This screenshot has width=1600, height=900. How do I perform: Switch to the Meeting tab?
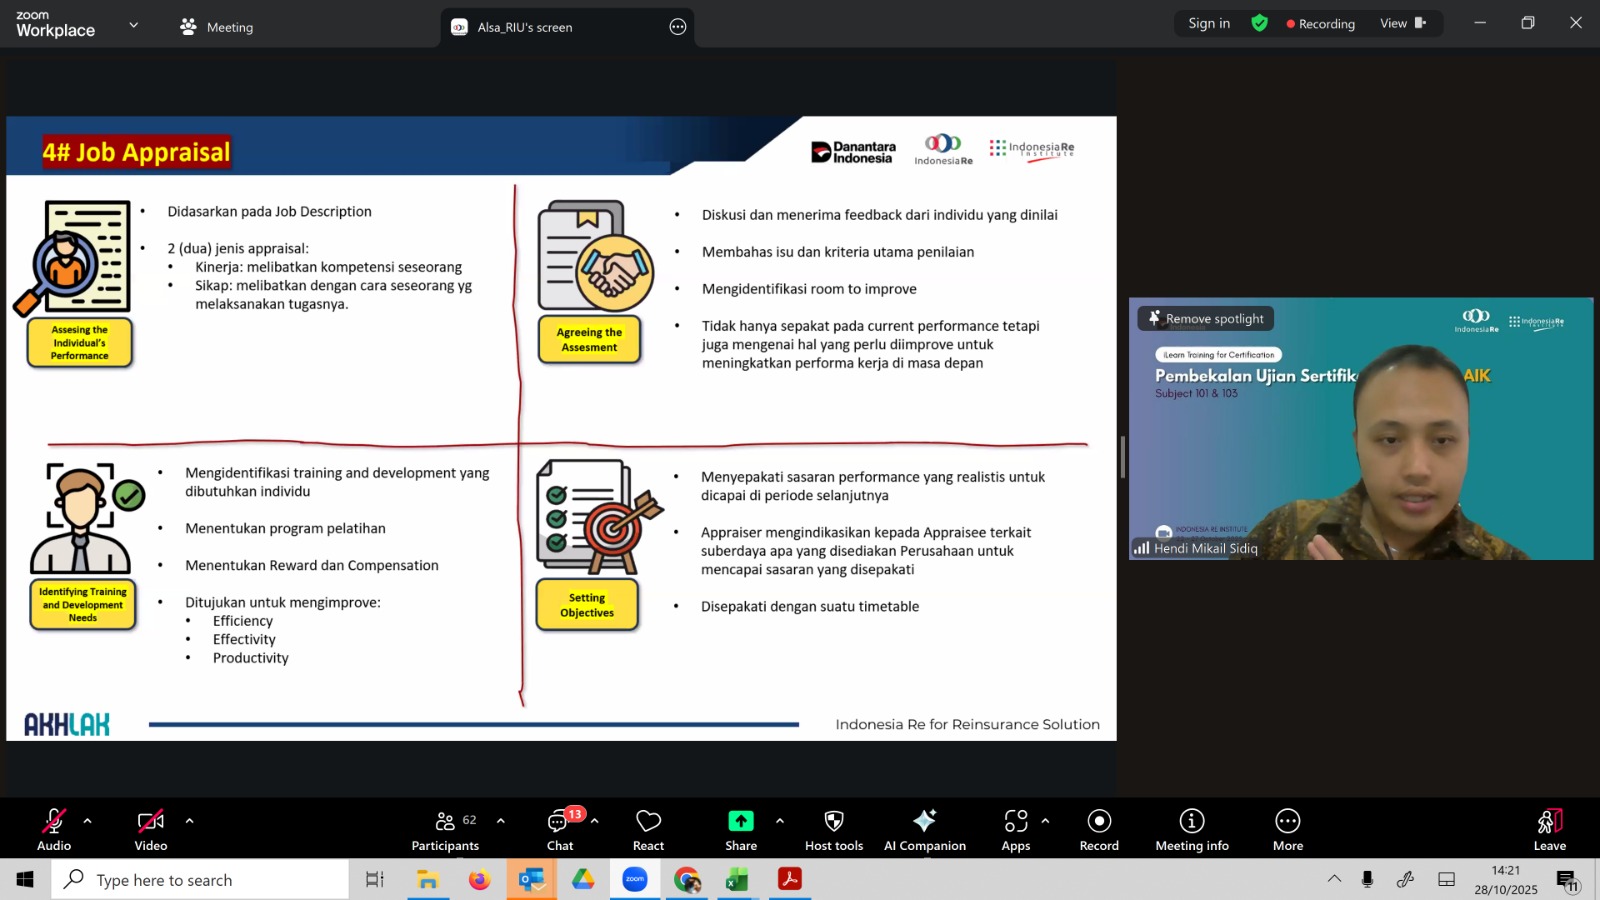(217, 27)
